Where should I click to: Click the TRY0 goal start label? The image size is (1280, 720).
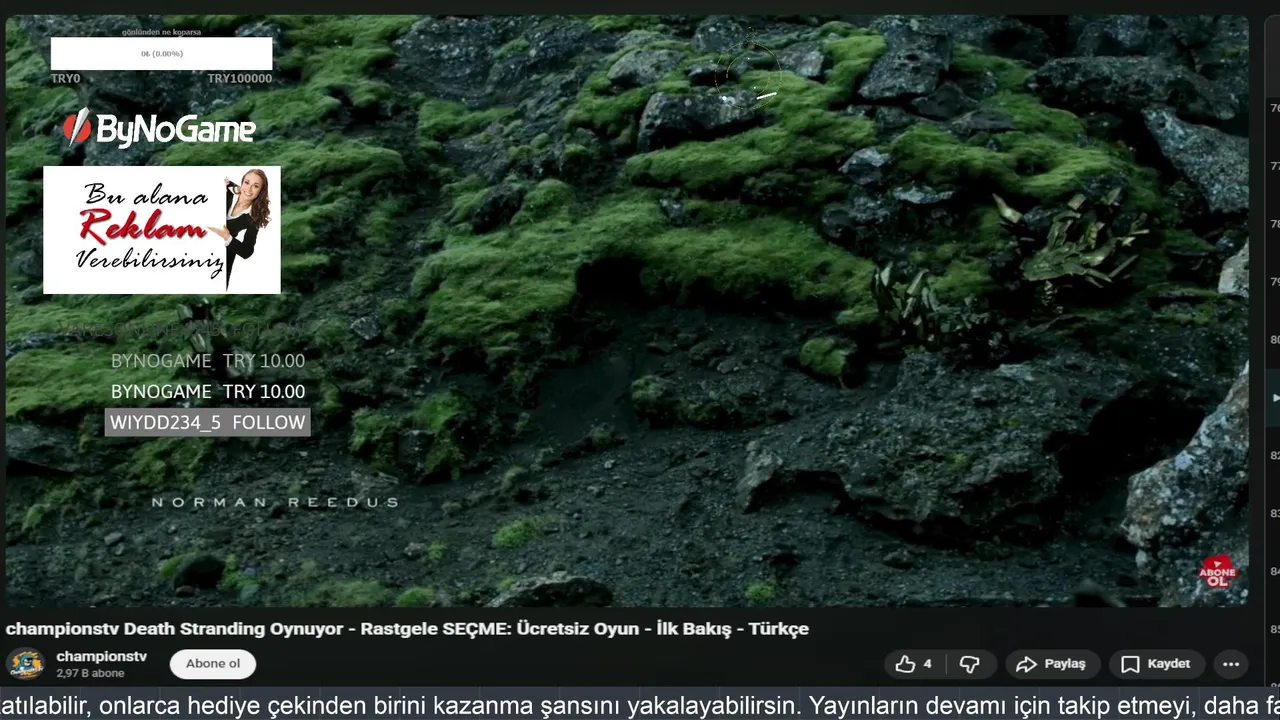[65, 78]
